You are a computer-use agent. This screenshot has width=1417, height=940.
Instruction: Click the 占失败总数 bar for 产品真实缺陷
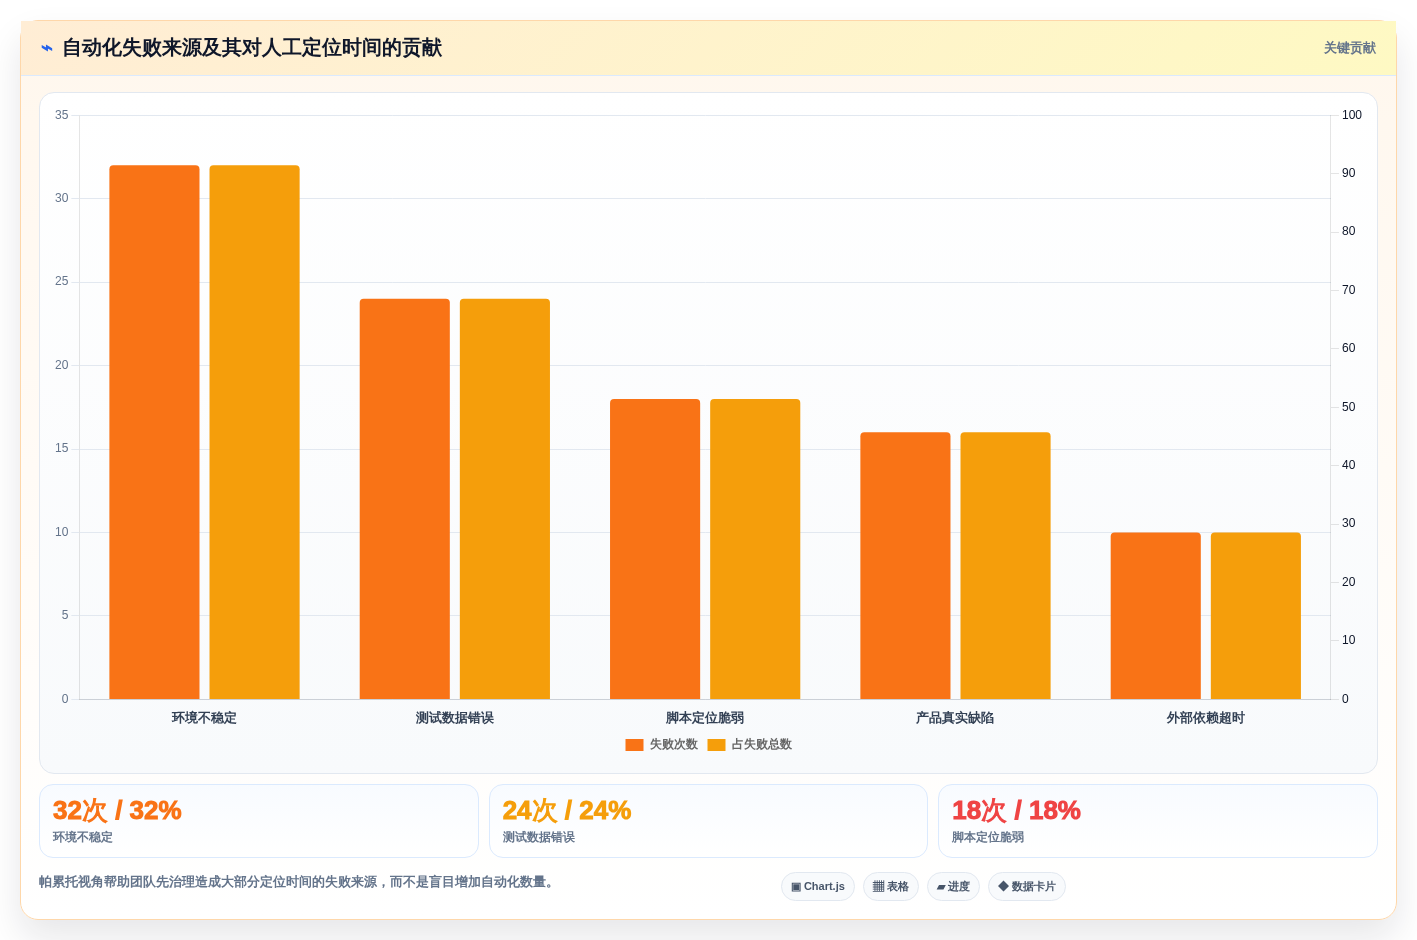[x=1005, y=566]
